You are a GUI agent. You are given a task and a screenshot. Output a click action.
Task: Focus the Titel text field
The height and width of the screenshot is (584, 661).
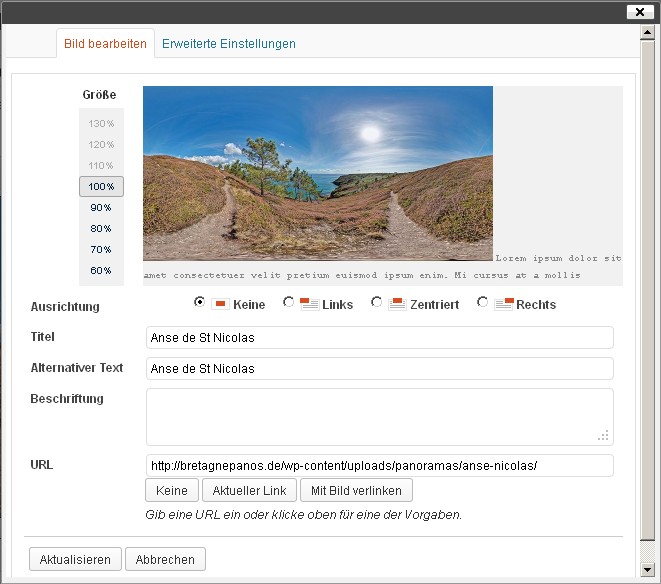(x=379, y=338)
